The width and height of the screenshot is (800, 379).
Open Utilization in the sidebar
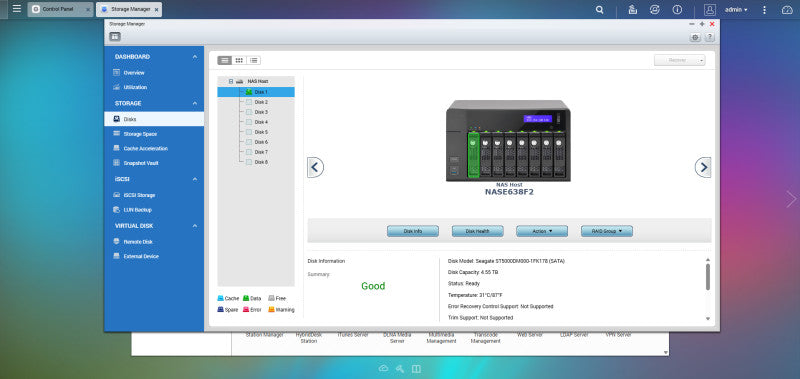[x=154, y=87]
